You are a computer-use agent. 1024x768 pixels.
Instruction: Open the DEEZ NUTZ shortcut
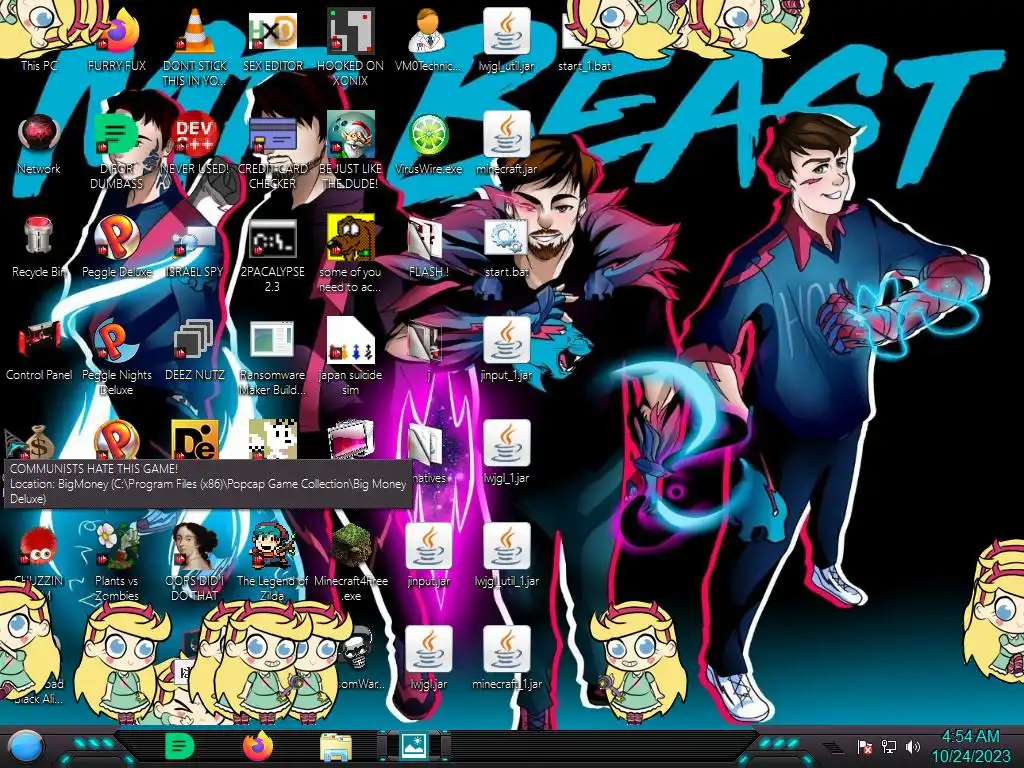(x=195, y=351)
